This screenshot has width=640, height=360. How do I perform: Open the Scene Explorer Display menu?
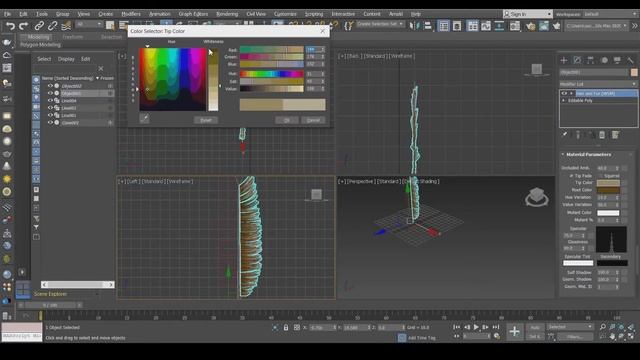click(x=66, y=59)
